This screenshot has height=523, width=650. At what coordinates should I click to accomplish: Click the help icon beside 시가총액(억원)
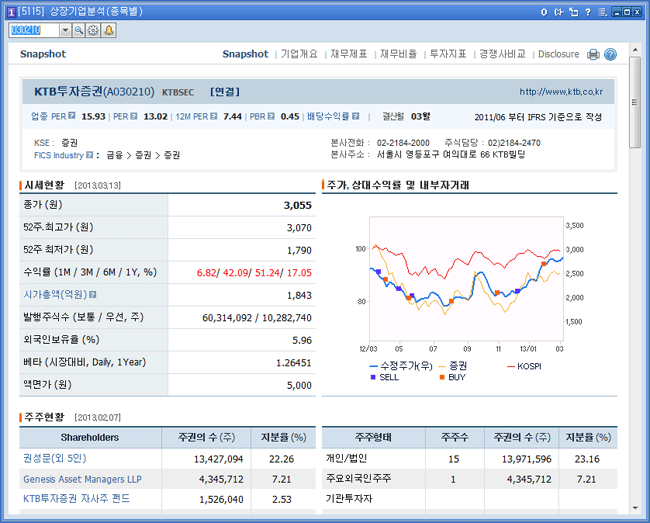pos(92,295)
